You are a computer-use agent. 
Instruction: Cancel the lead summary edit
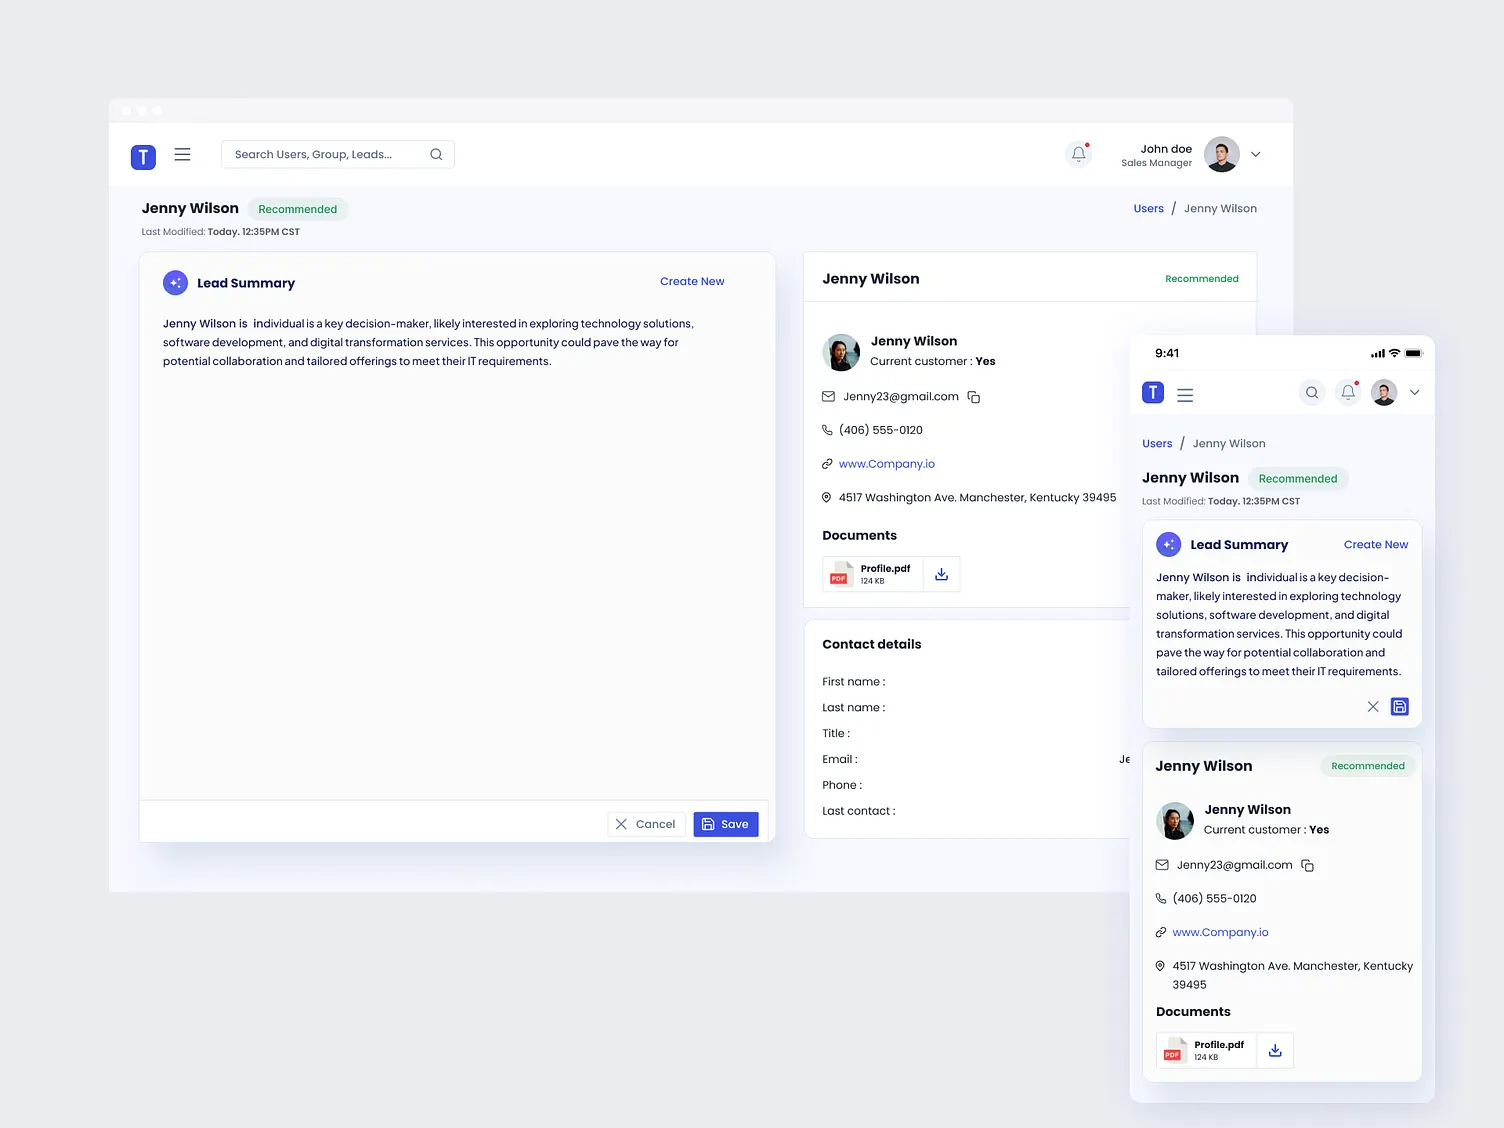[646, 824]
